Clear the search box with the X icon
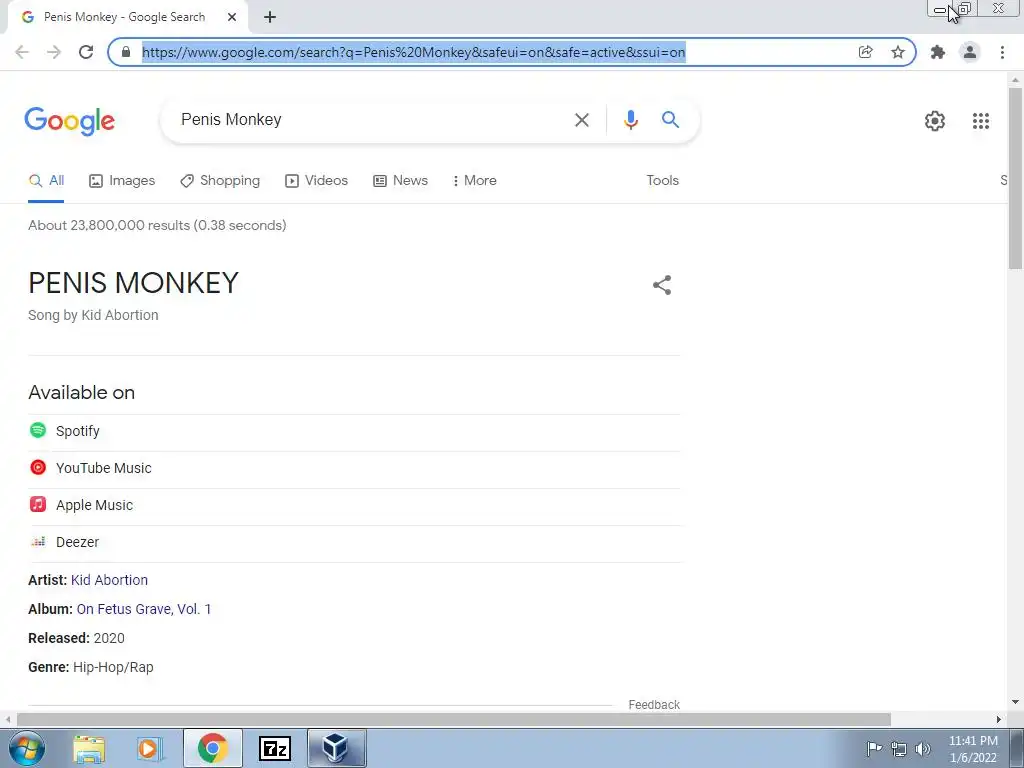This screenshot has height=768, width=1024. [581, 120]
